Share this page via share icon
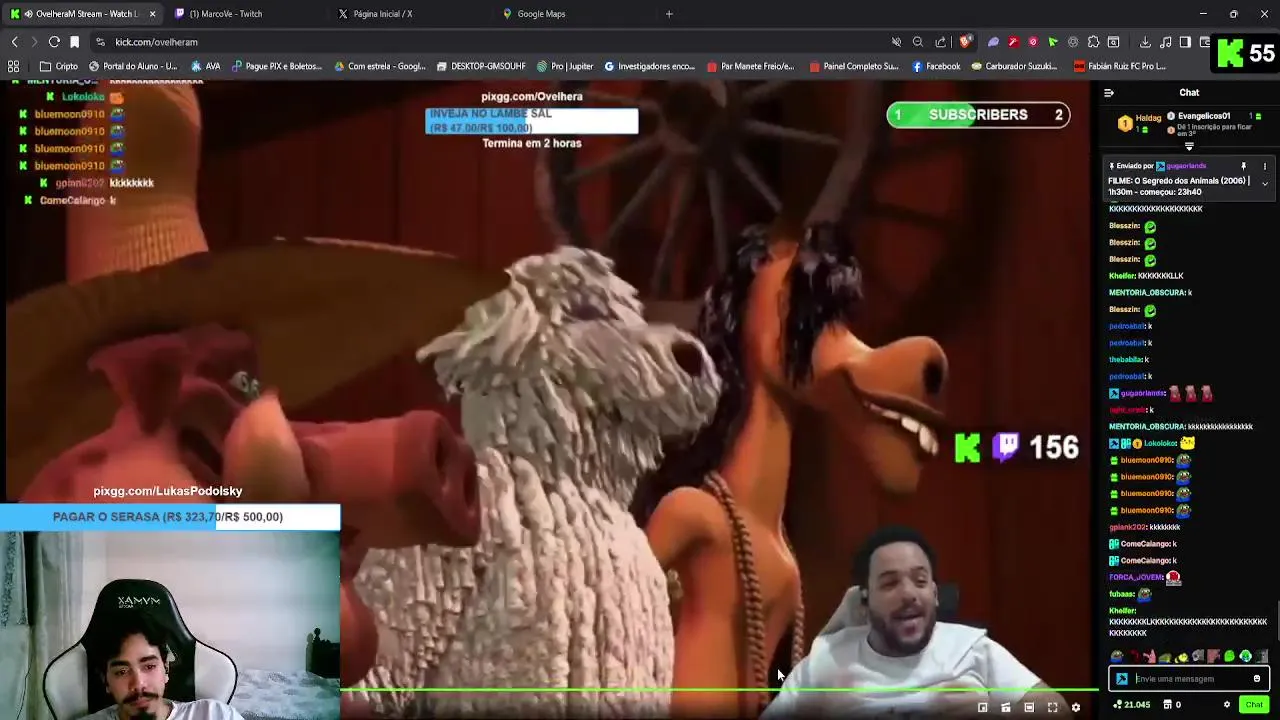This screenshot has width=1280, height=720. (x=940, y=42)
